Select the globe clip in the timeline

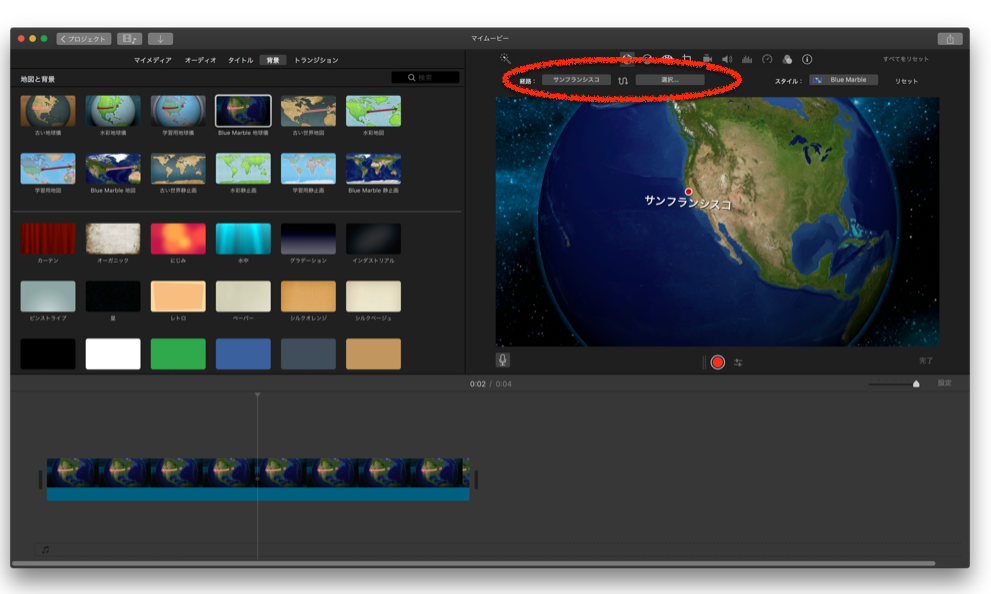click(258, 480)
